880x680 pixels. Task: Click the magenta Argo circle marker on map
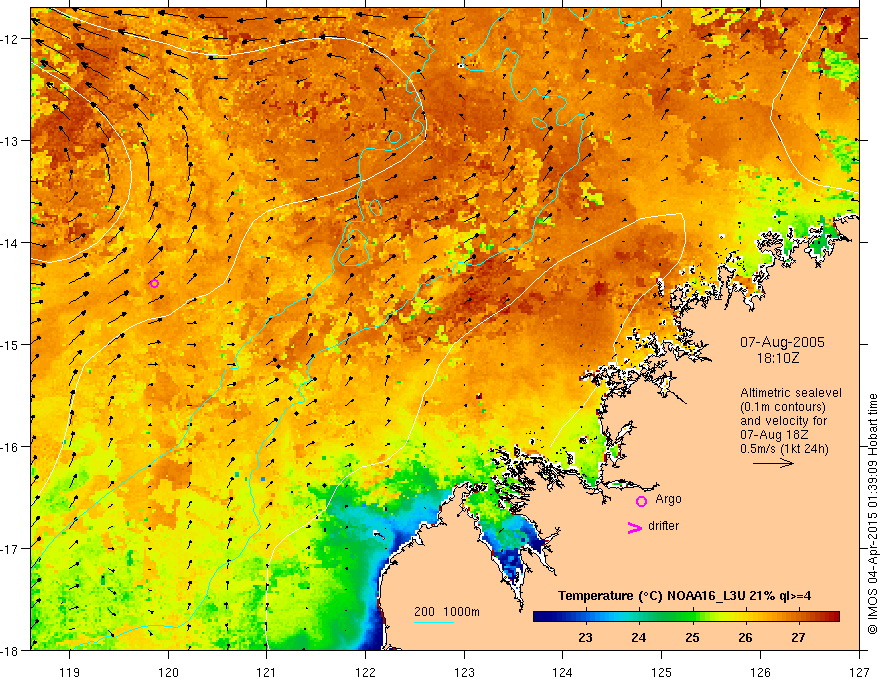tap(154, 283)
